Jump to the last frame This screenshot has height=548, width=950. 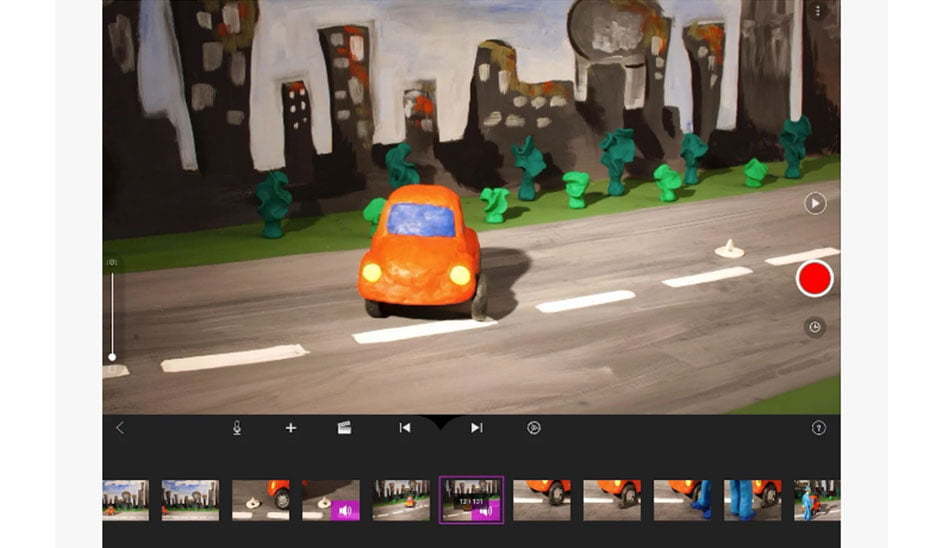tap(477, 428)
